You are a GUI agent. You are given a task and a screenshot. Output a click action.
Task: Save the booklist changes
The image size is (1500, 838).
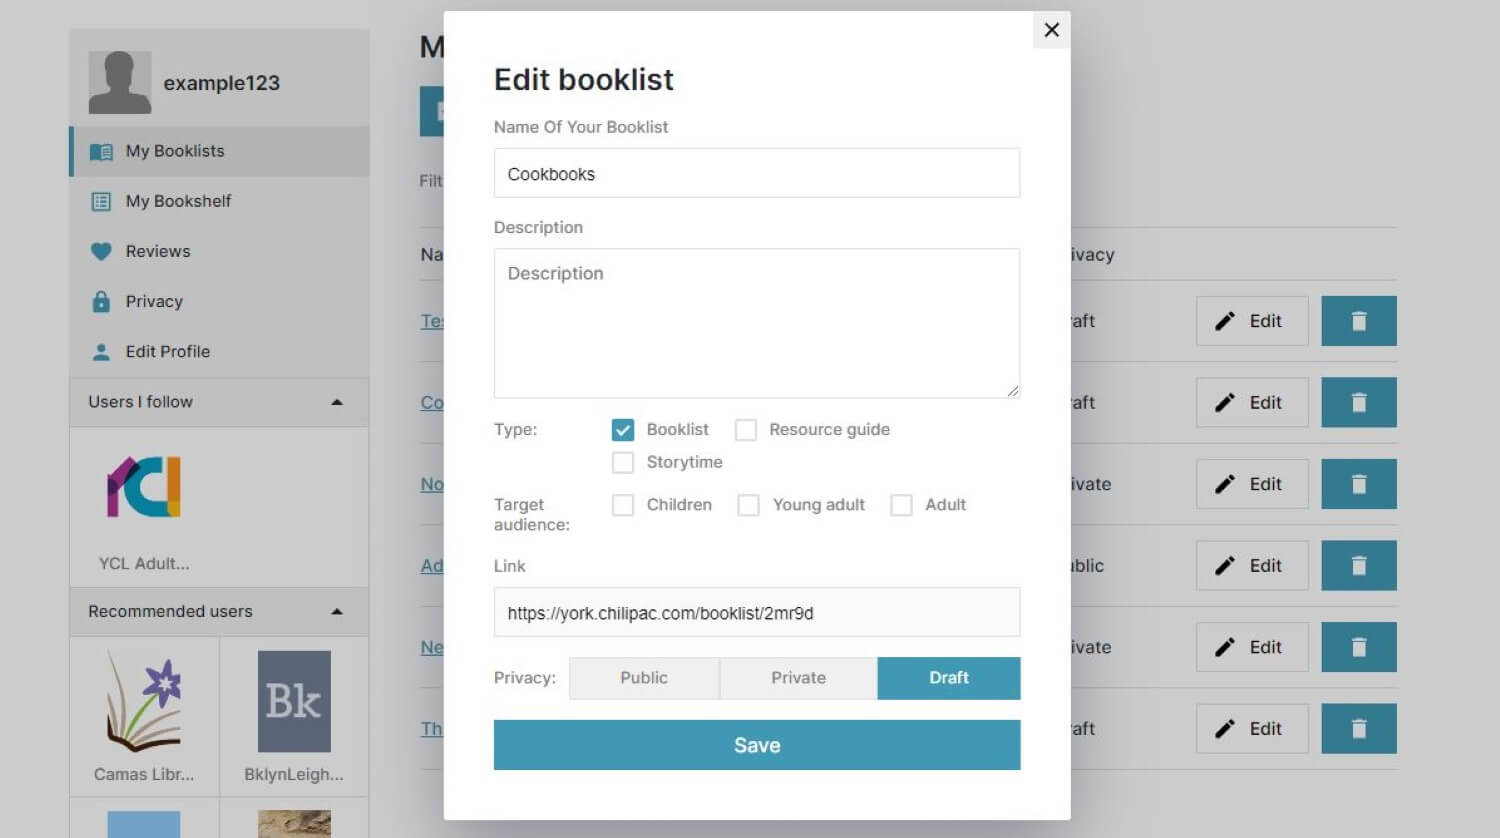(x=757, y=745)
